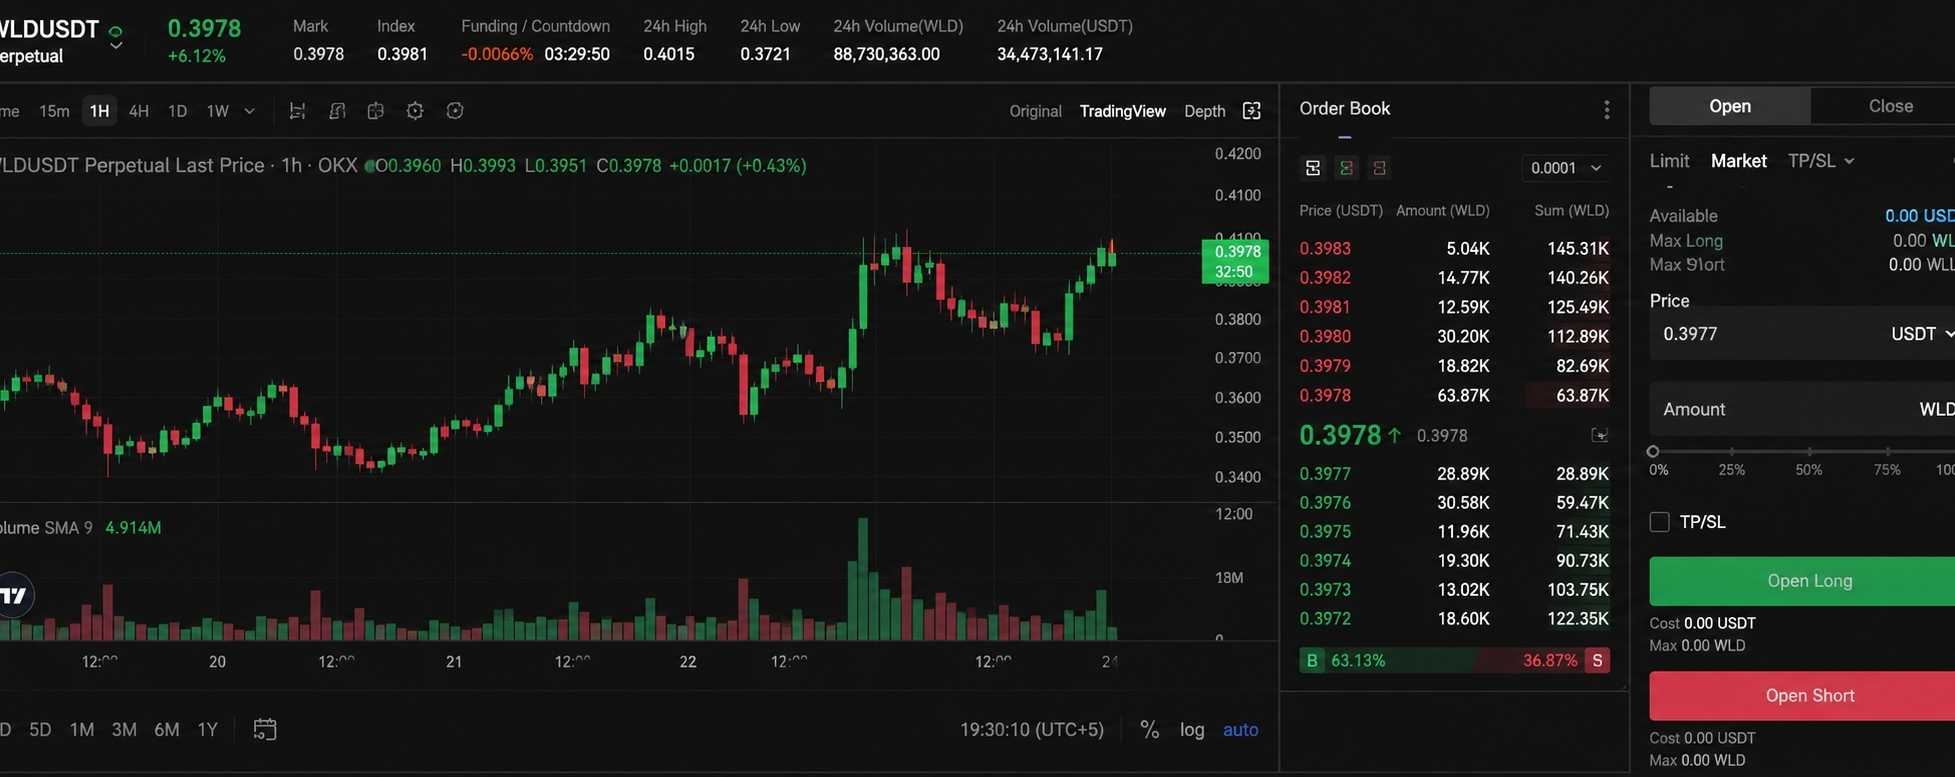Screen dimensions: 1955x777
Task: Switch to Original chart view
Action: point(1035,111)
